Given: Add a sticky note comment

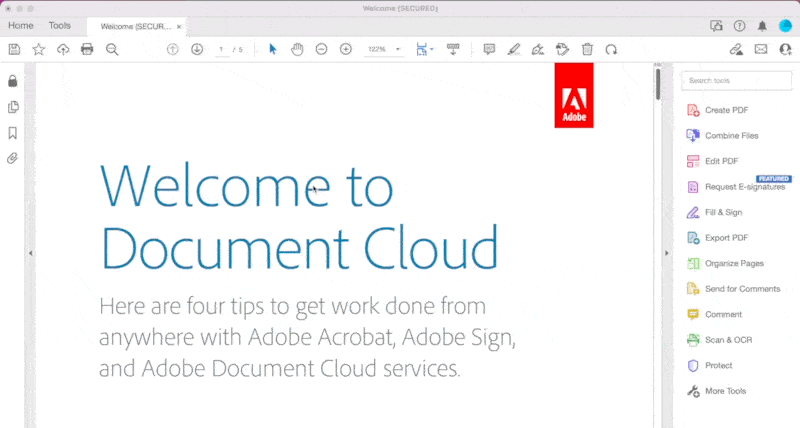Looking at the screenshot, I should click(489, 49).
